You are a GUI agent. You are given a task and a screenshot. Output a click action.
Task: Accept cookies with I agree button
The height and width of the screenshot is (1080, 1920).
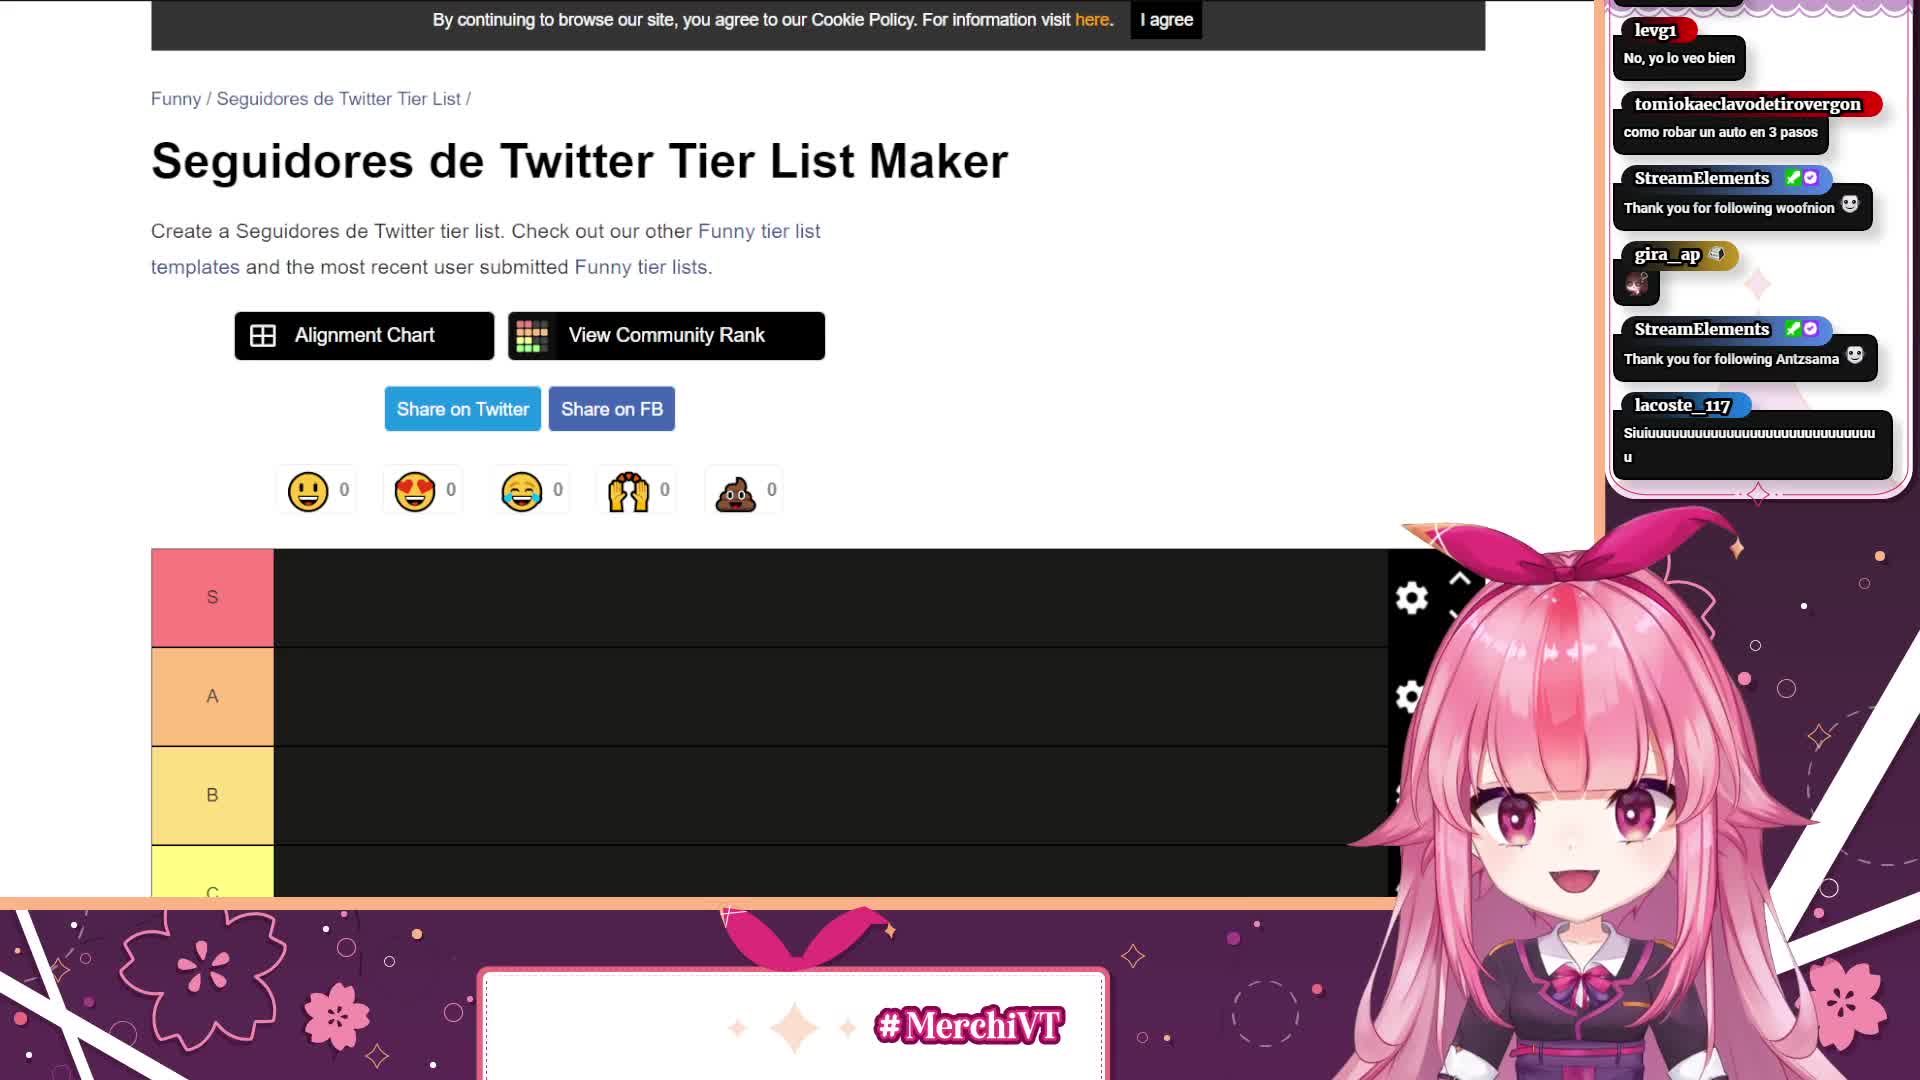pyautogui.click(x=1166, y=20)
